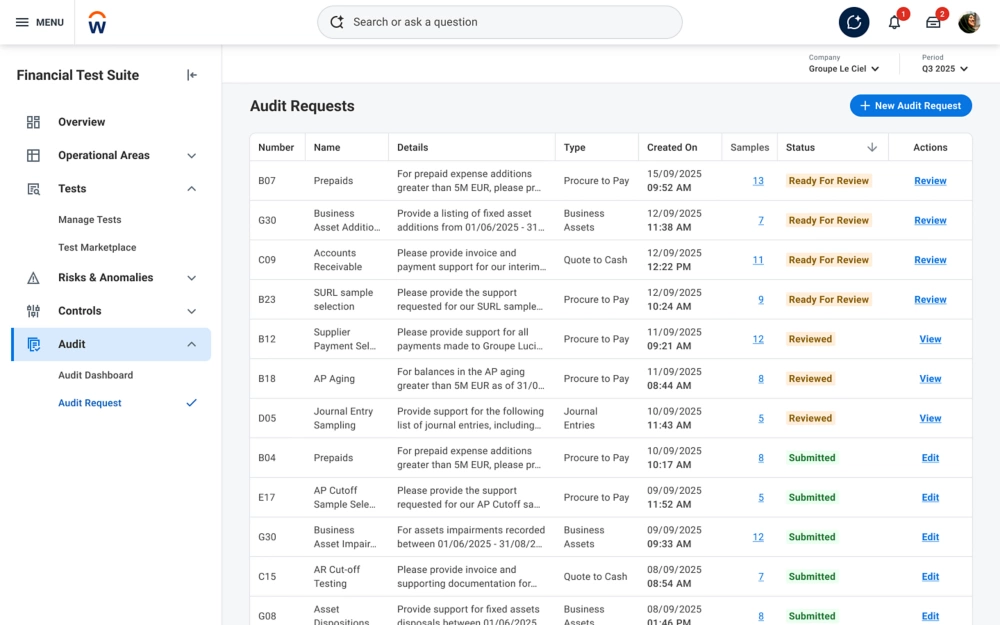Viewport: 1000px width, 625px height.
Task: Click the New Audit Request button
Action: pyautogui.click(x=910, y=106)
